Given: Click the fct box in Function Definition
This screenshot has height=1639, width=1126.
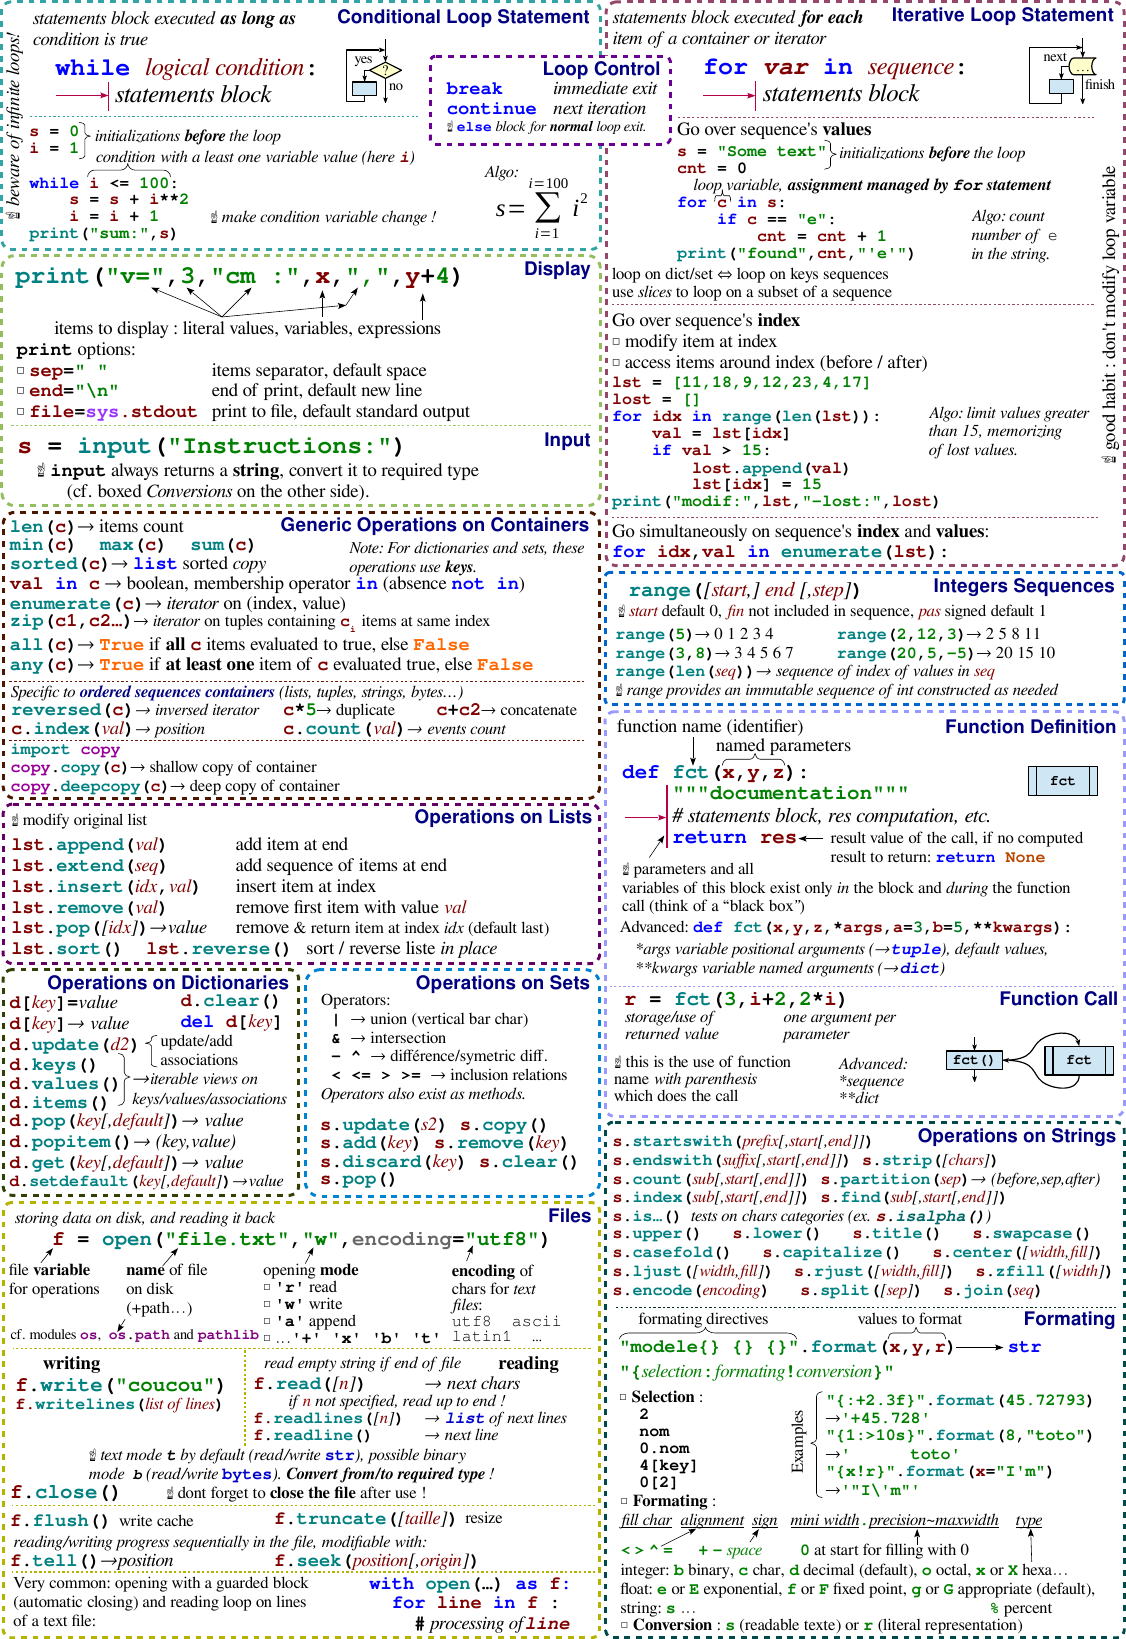Looking at the screenshot, I should 1062,781.
